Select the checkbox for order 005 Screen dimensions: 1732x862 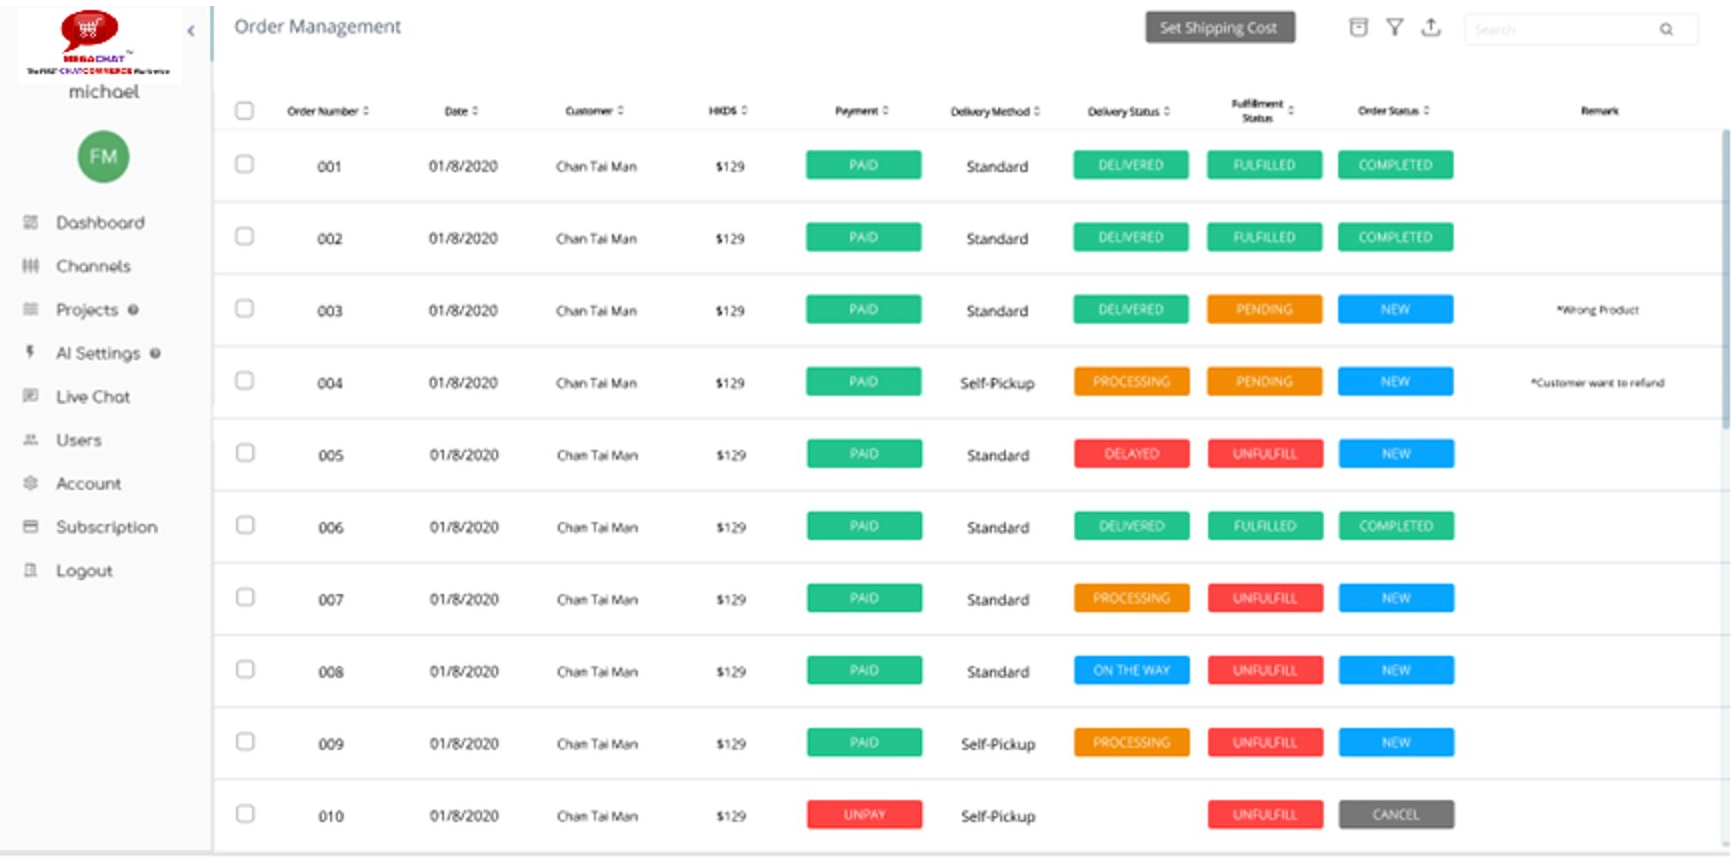pyautogui.click(x=244, y=453)
